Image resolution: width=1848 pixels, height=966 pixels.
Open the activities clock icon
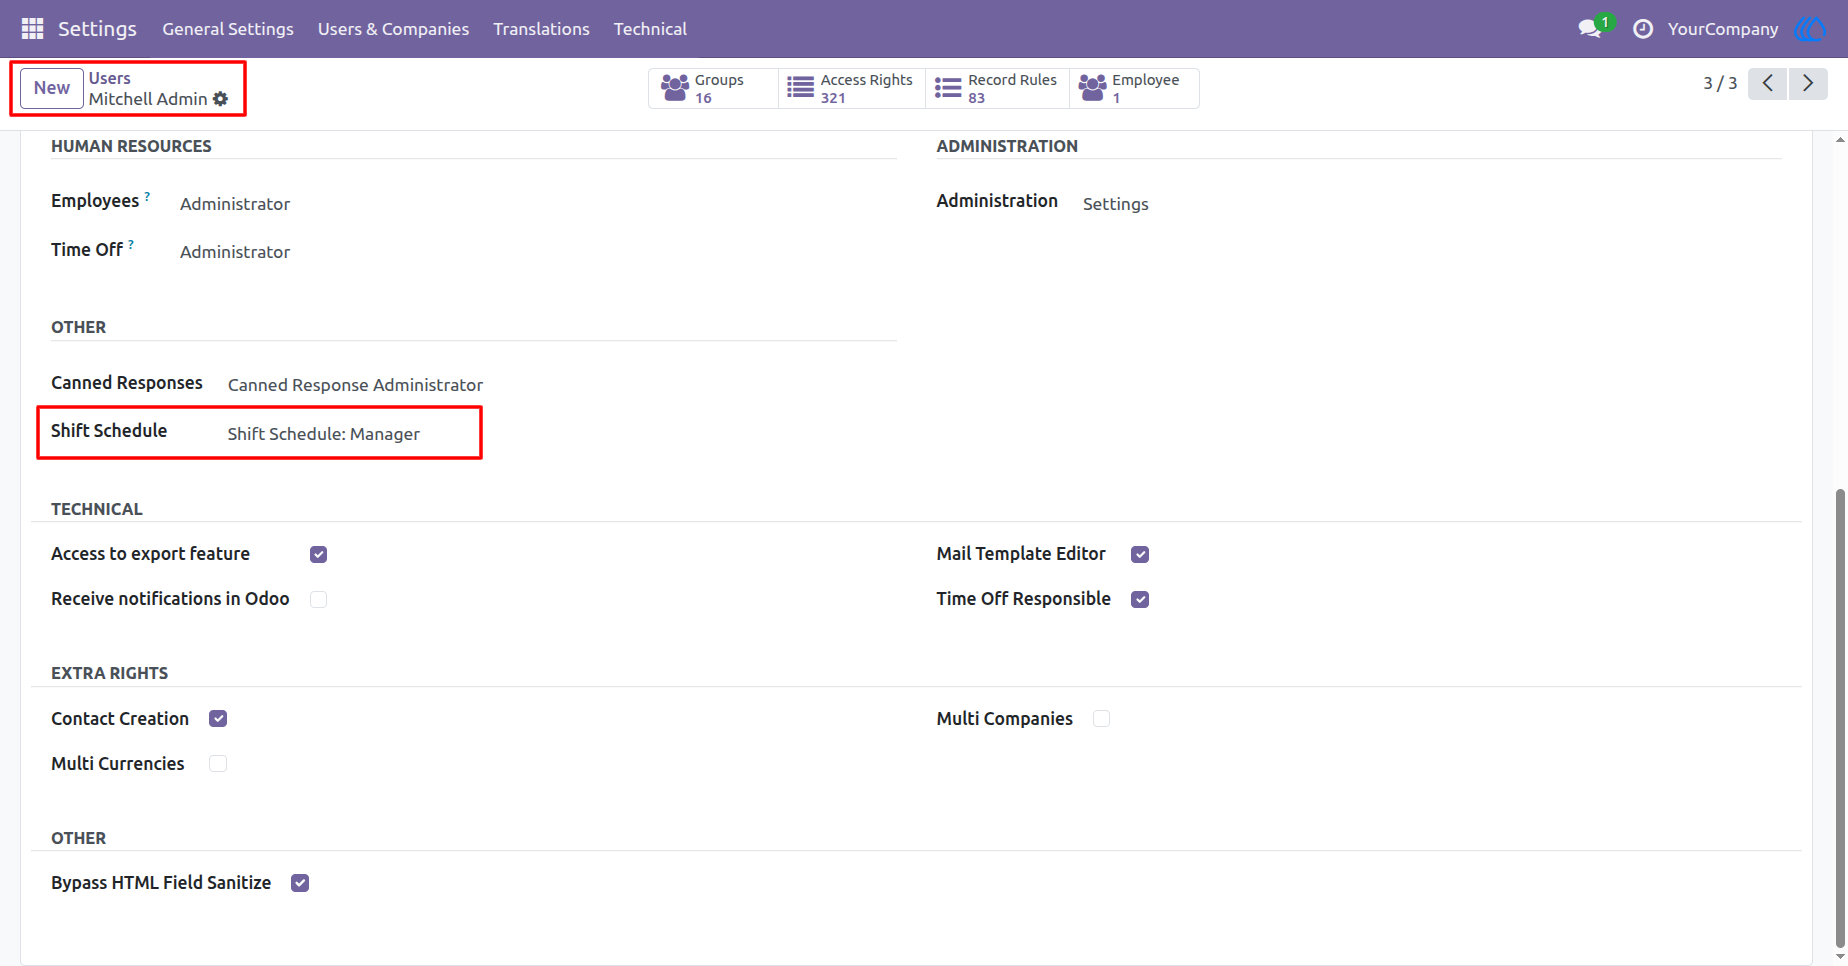(x=1643, y=29)
